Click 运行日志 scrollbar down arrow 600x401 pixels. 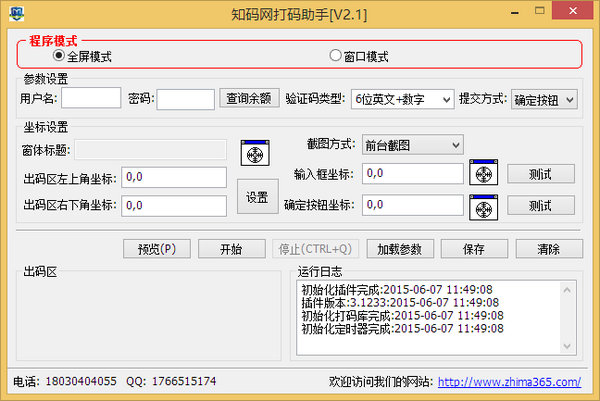[x=567, y=346]
